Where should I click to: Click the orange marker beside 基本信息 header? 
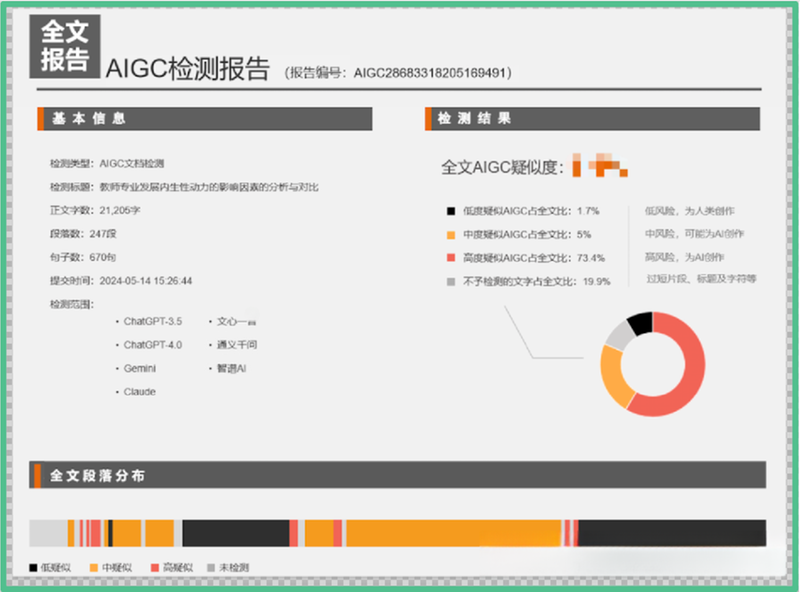[x=41, y=119]
